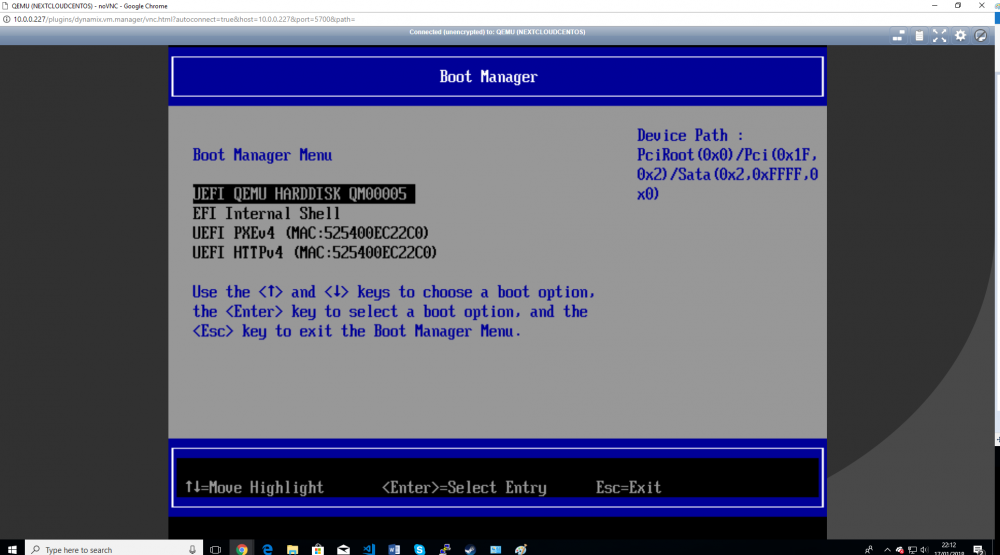This screenshot has width=1000, height=555.
Task: Click volume speaker tray icon
Action: click(924, 549)
